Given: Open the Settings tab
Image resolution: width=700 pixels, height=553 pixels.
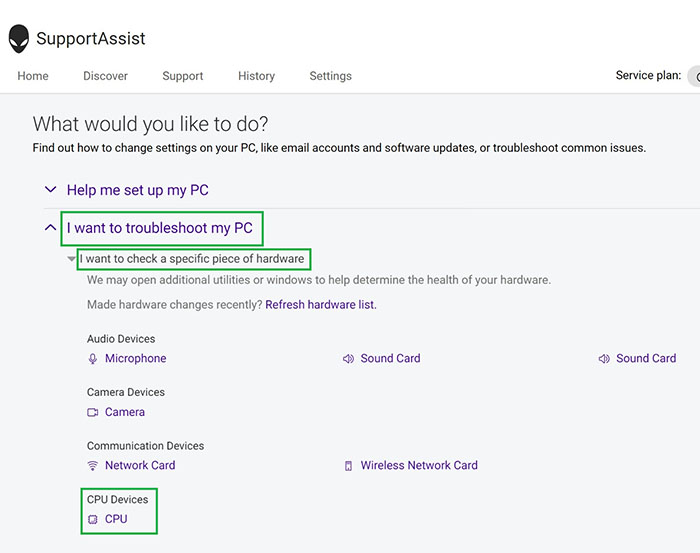Looking at the screenshot, I should click(x=330, y=76).
